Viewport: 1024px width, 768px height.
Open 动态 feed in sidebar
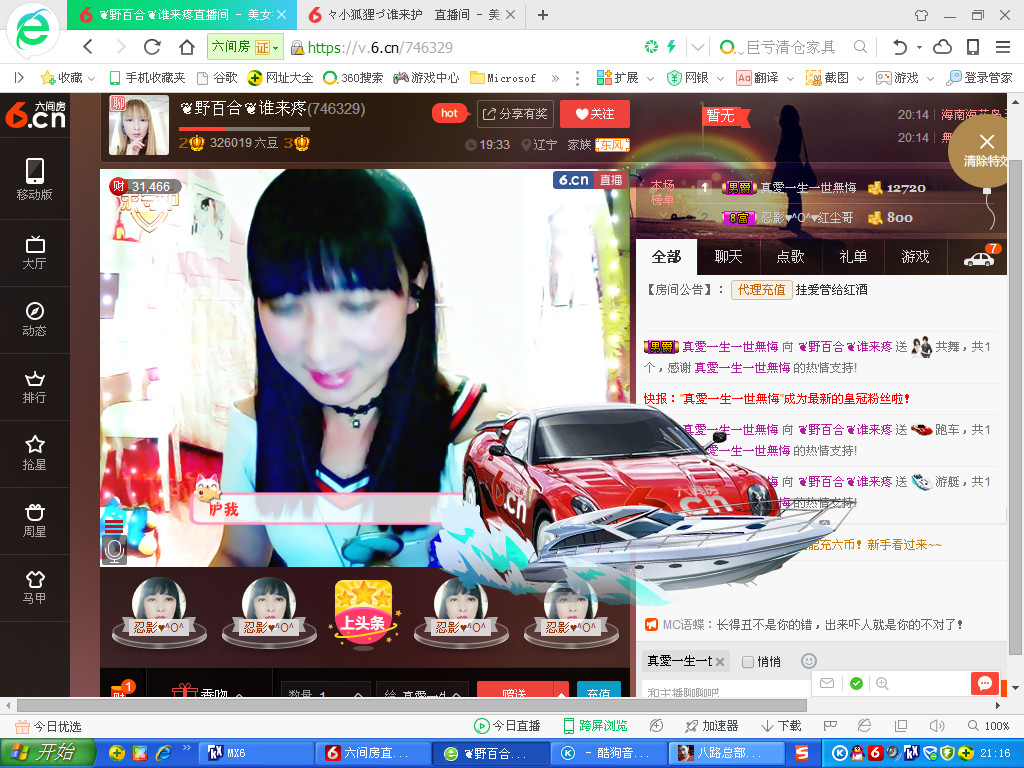[x=35, y=319]
